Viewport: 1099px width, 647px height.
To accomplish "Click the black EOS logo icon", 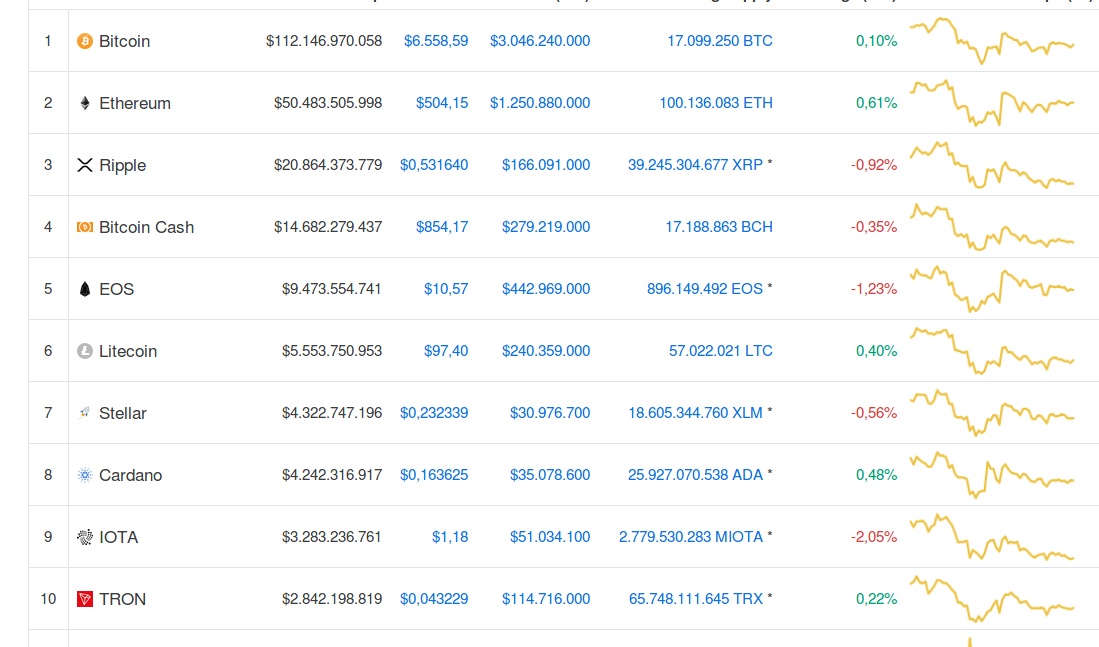I will 85,289.
